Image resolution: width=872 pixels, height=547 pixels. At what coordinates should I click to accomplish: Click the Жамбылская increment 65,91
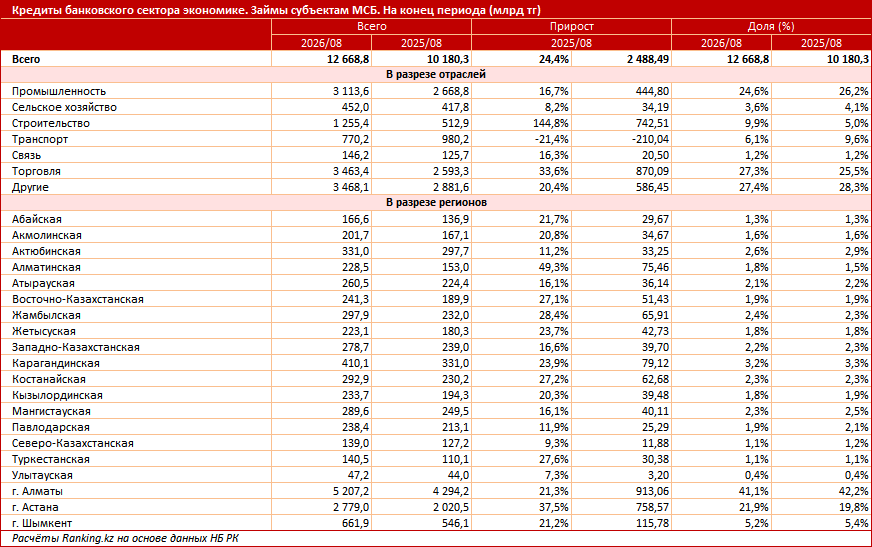point(655,316)
